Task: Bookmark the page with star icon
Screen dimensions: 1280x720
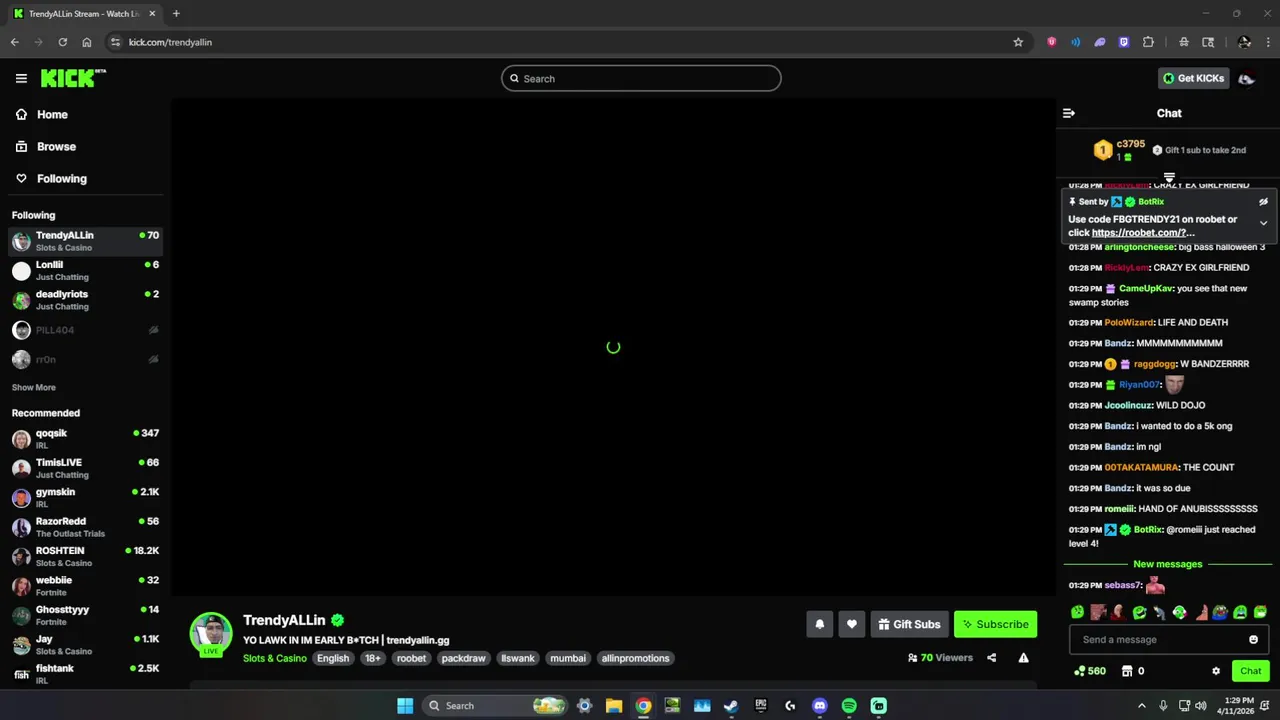Action: pos(1018,42)
